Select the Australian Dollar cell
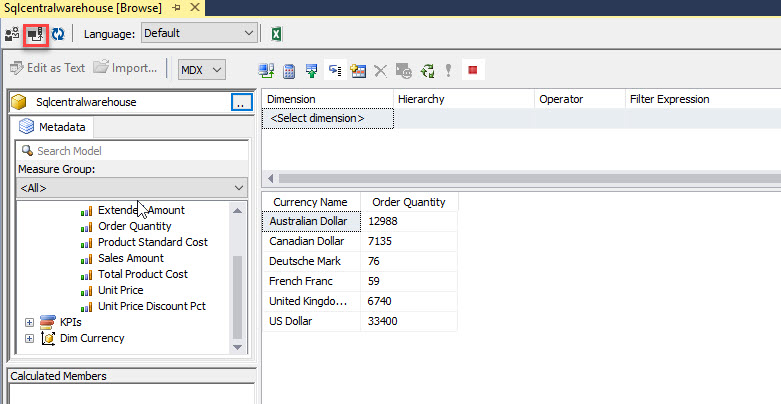Viewport: 781px width, 404px height. click(x=311, y=221)
